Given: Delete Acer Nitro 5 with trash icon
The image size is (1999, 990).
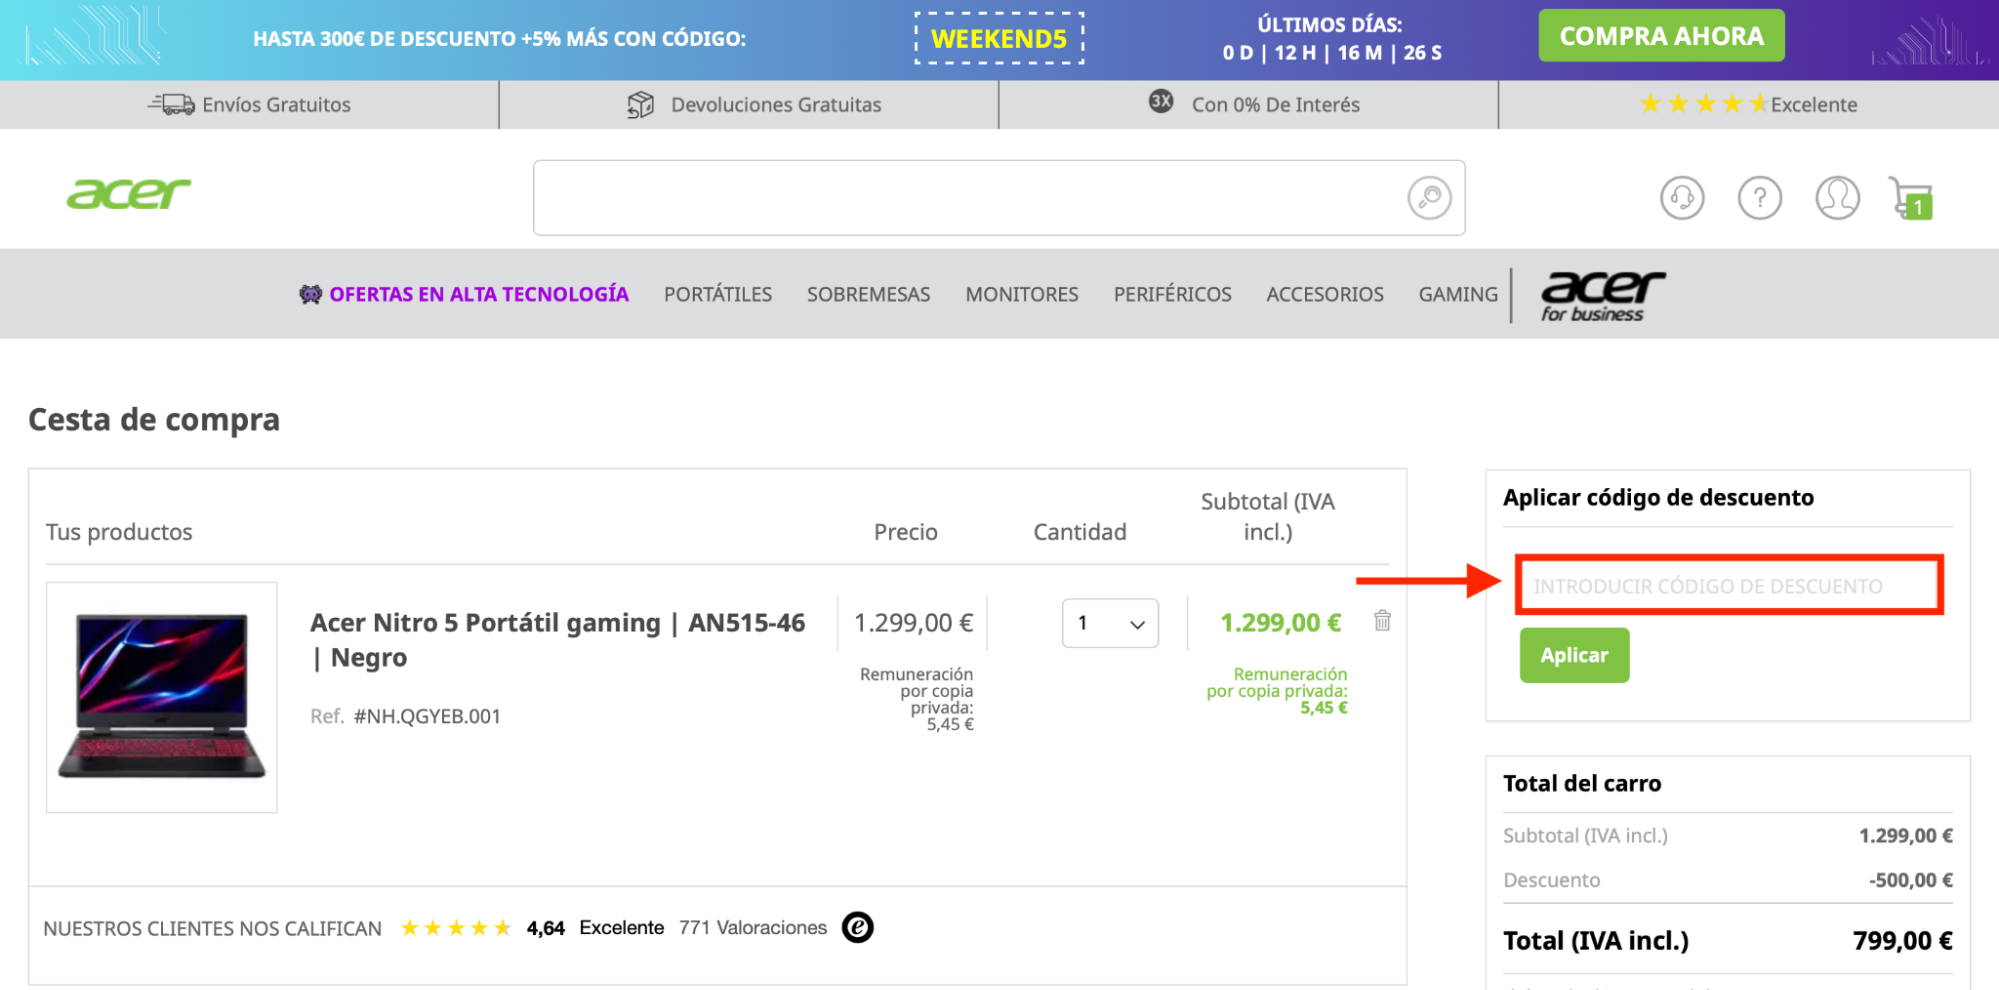Looking at the screenshot, I should [x=1382, y=621].
